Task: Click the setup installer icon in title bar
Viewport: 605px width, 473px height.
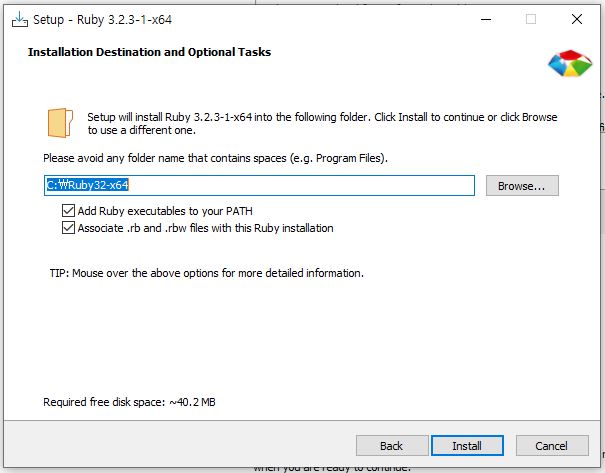Action: pyautogui.click(x=20, y=19)
